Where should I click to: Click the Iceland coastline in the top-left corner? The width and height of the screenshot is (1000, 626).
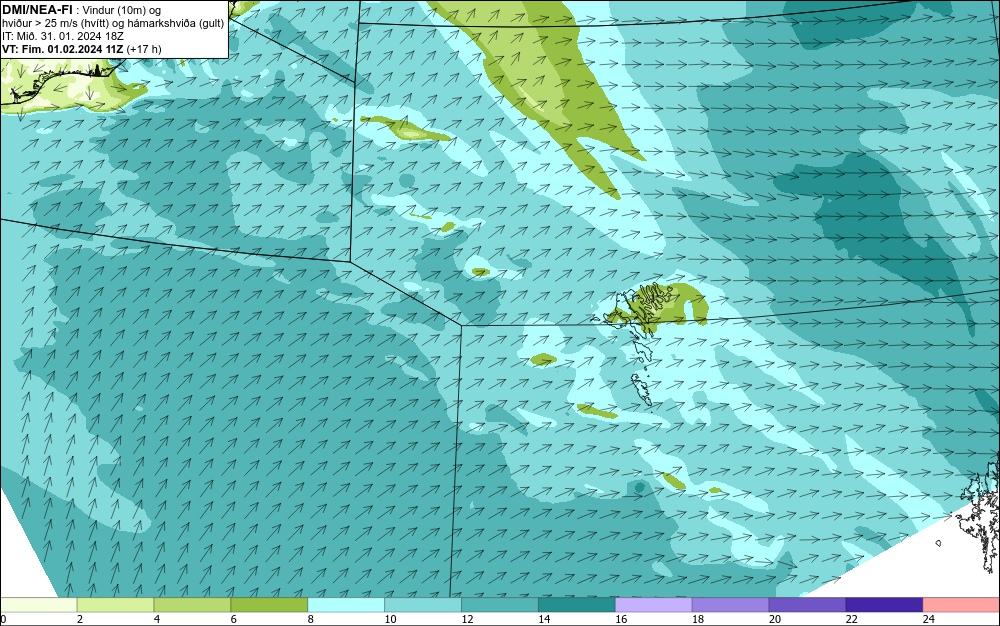point(61,80)
